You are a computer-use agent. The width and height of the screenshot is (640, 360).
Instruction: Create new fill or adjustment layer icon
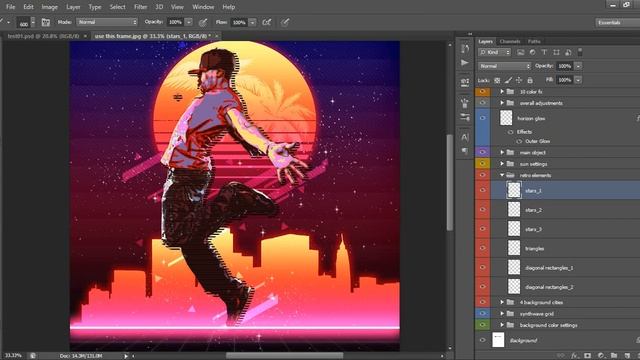coord(601,356)
